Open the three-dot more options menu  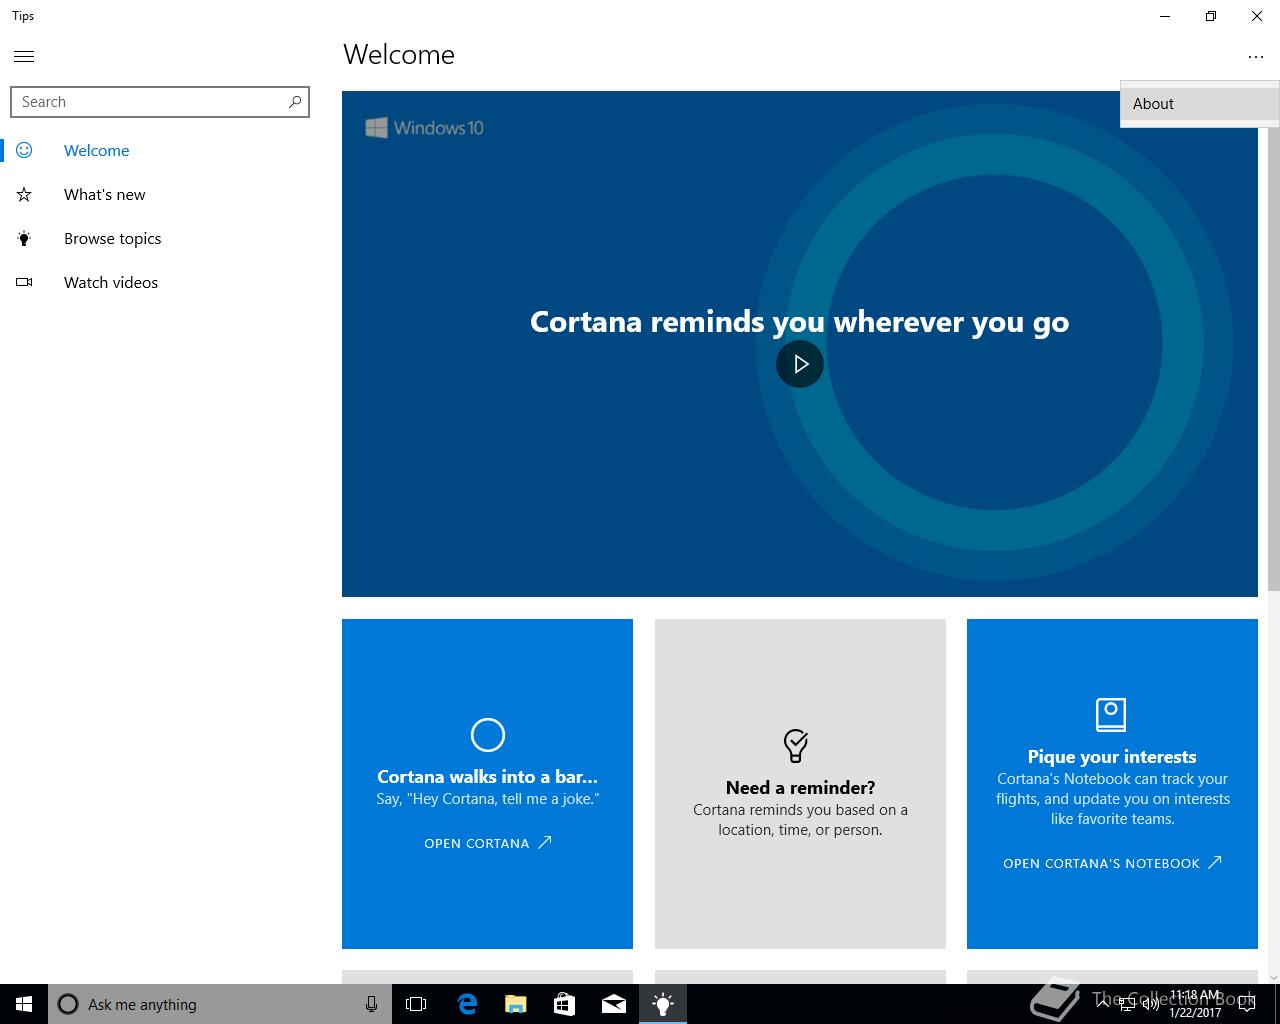click(x=1256, y=57)
